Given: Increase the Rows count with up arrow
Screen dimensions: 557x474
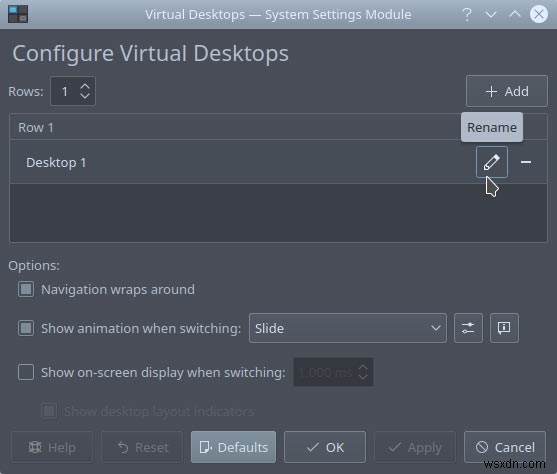Looking at the screenshot, I should tap(85, 86).
